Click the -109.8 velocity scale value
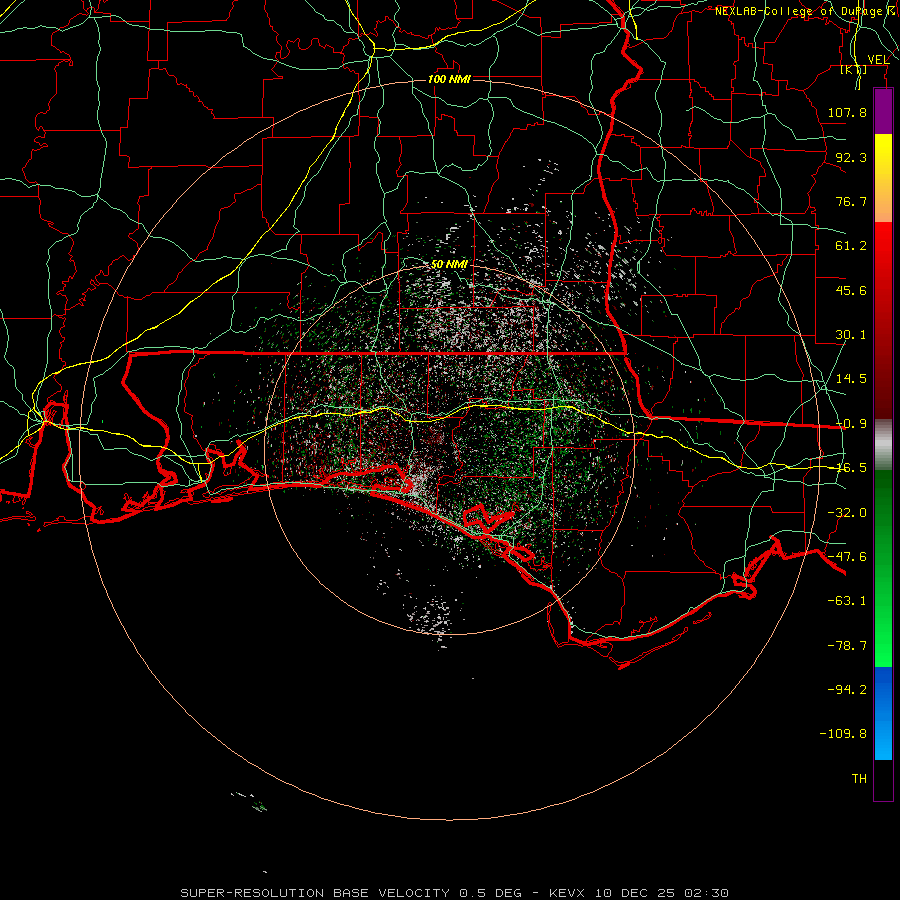The height and width of the screenshot is (900, 900). [x=843, y=734]
